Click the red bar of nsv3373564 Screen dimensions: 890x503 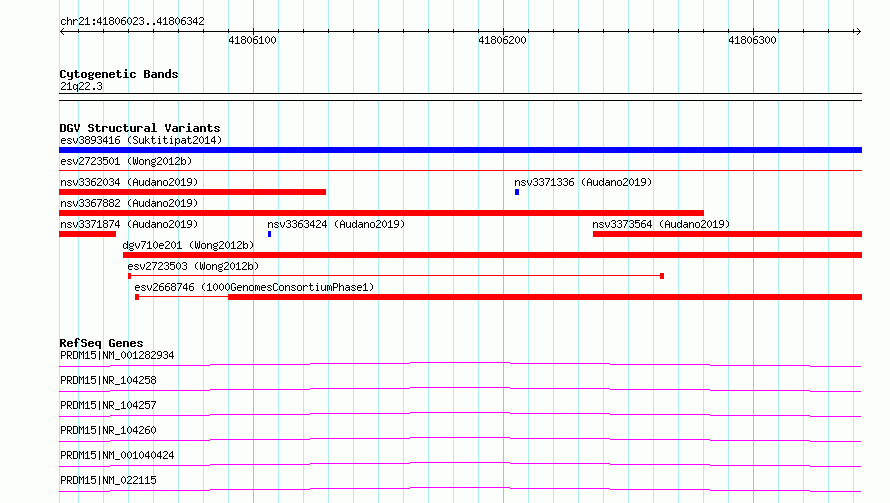(x=728, y=234)
